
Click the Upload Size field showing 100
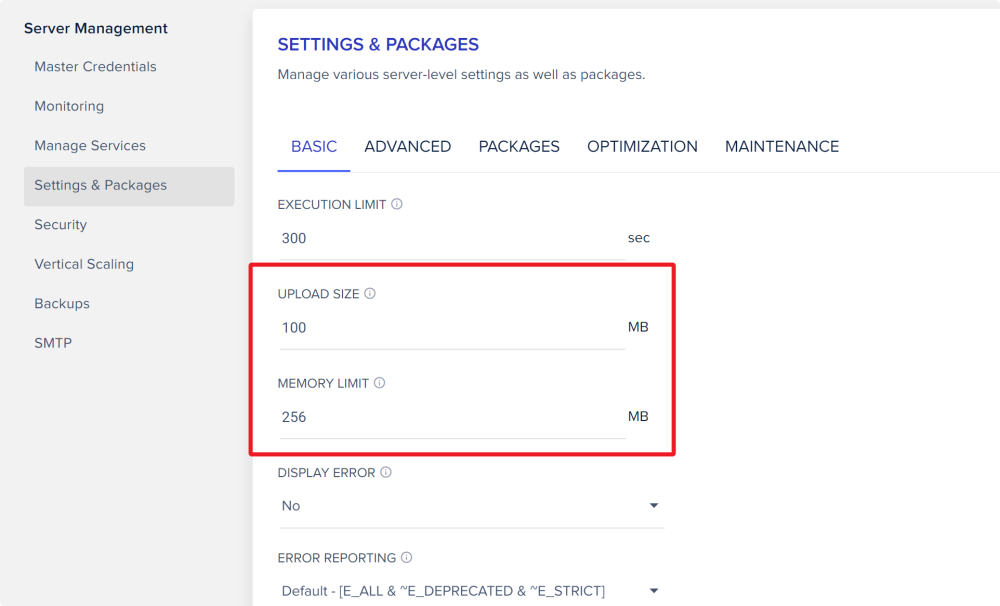coord(452,328)
